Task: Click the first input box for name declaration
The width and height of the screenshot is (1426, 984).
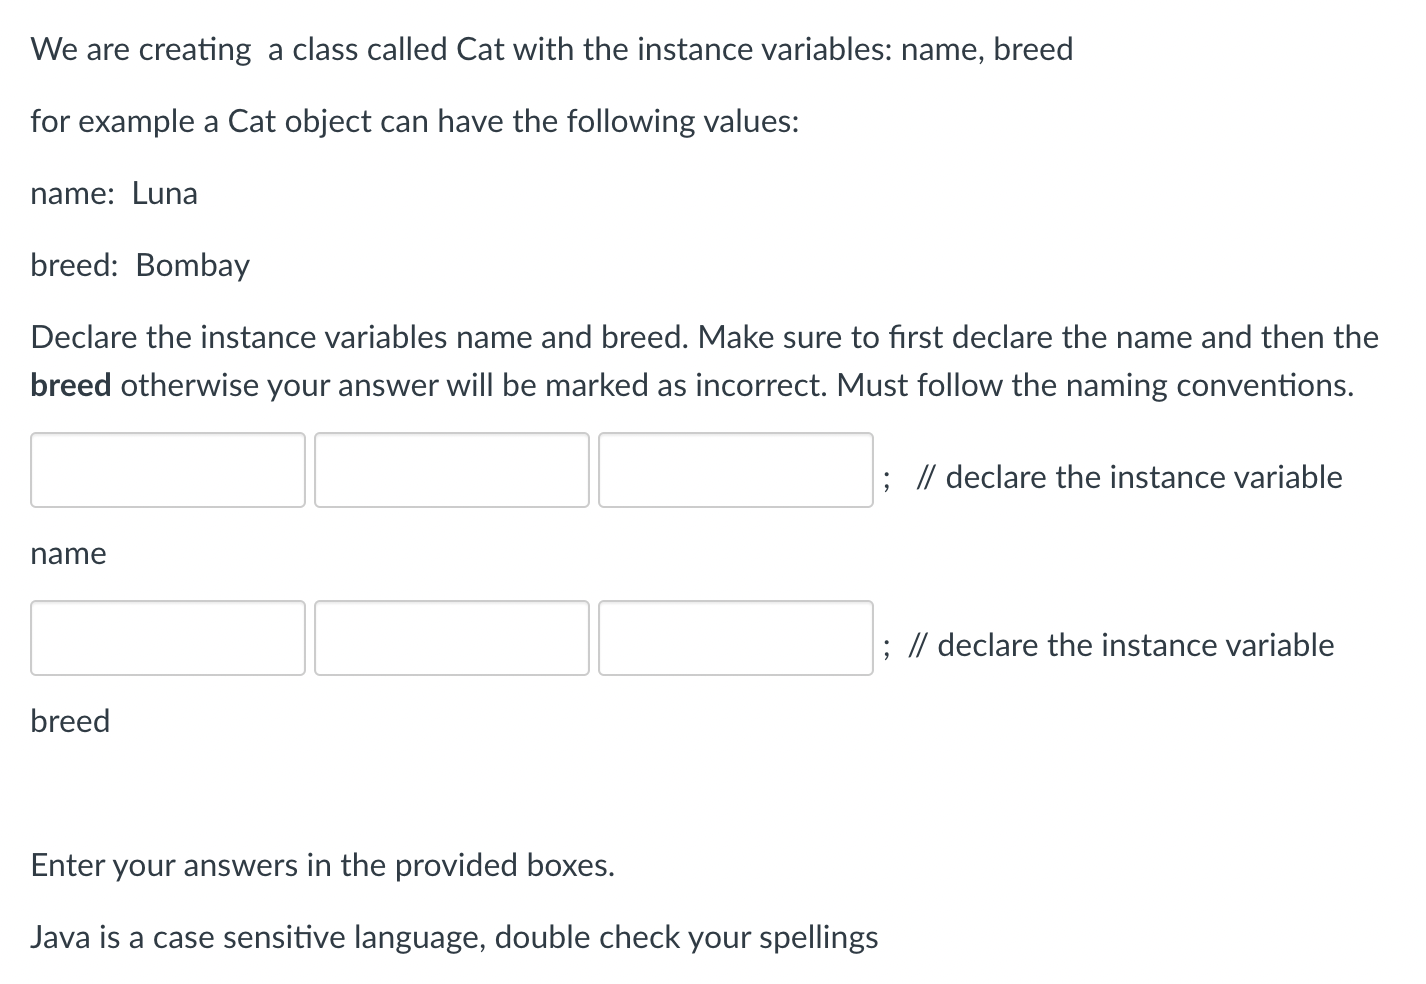Action: tap(167, 470)
